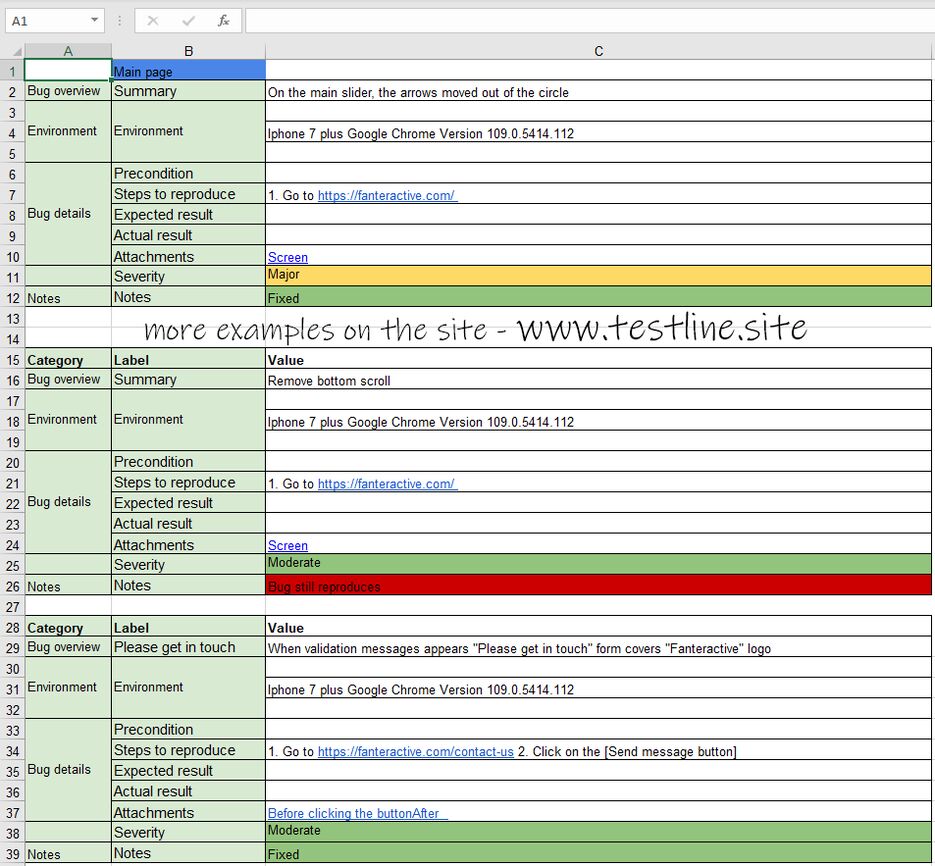This screenshot has width=935, height=866.
Task: Open the Name Box dropdown arrow
Action: coord(95,21)
